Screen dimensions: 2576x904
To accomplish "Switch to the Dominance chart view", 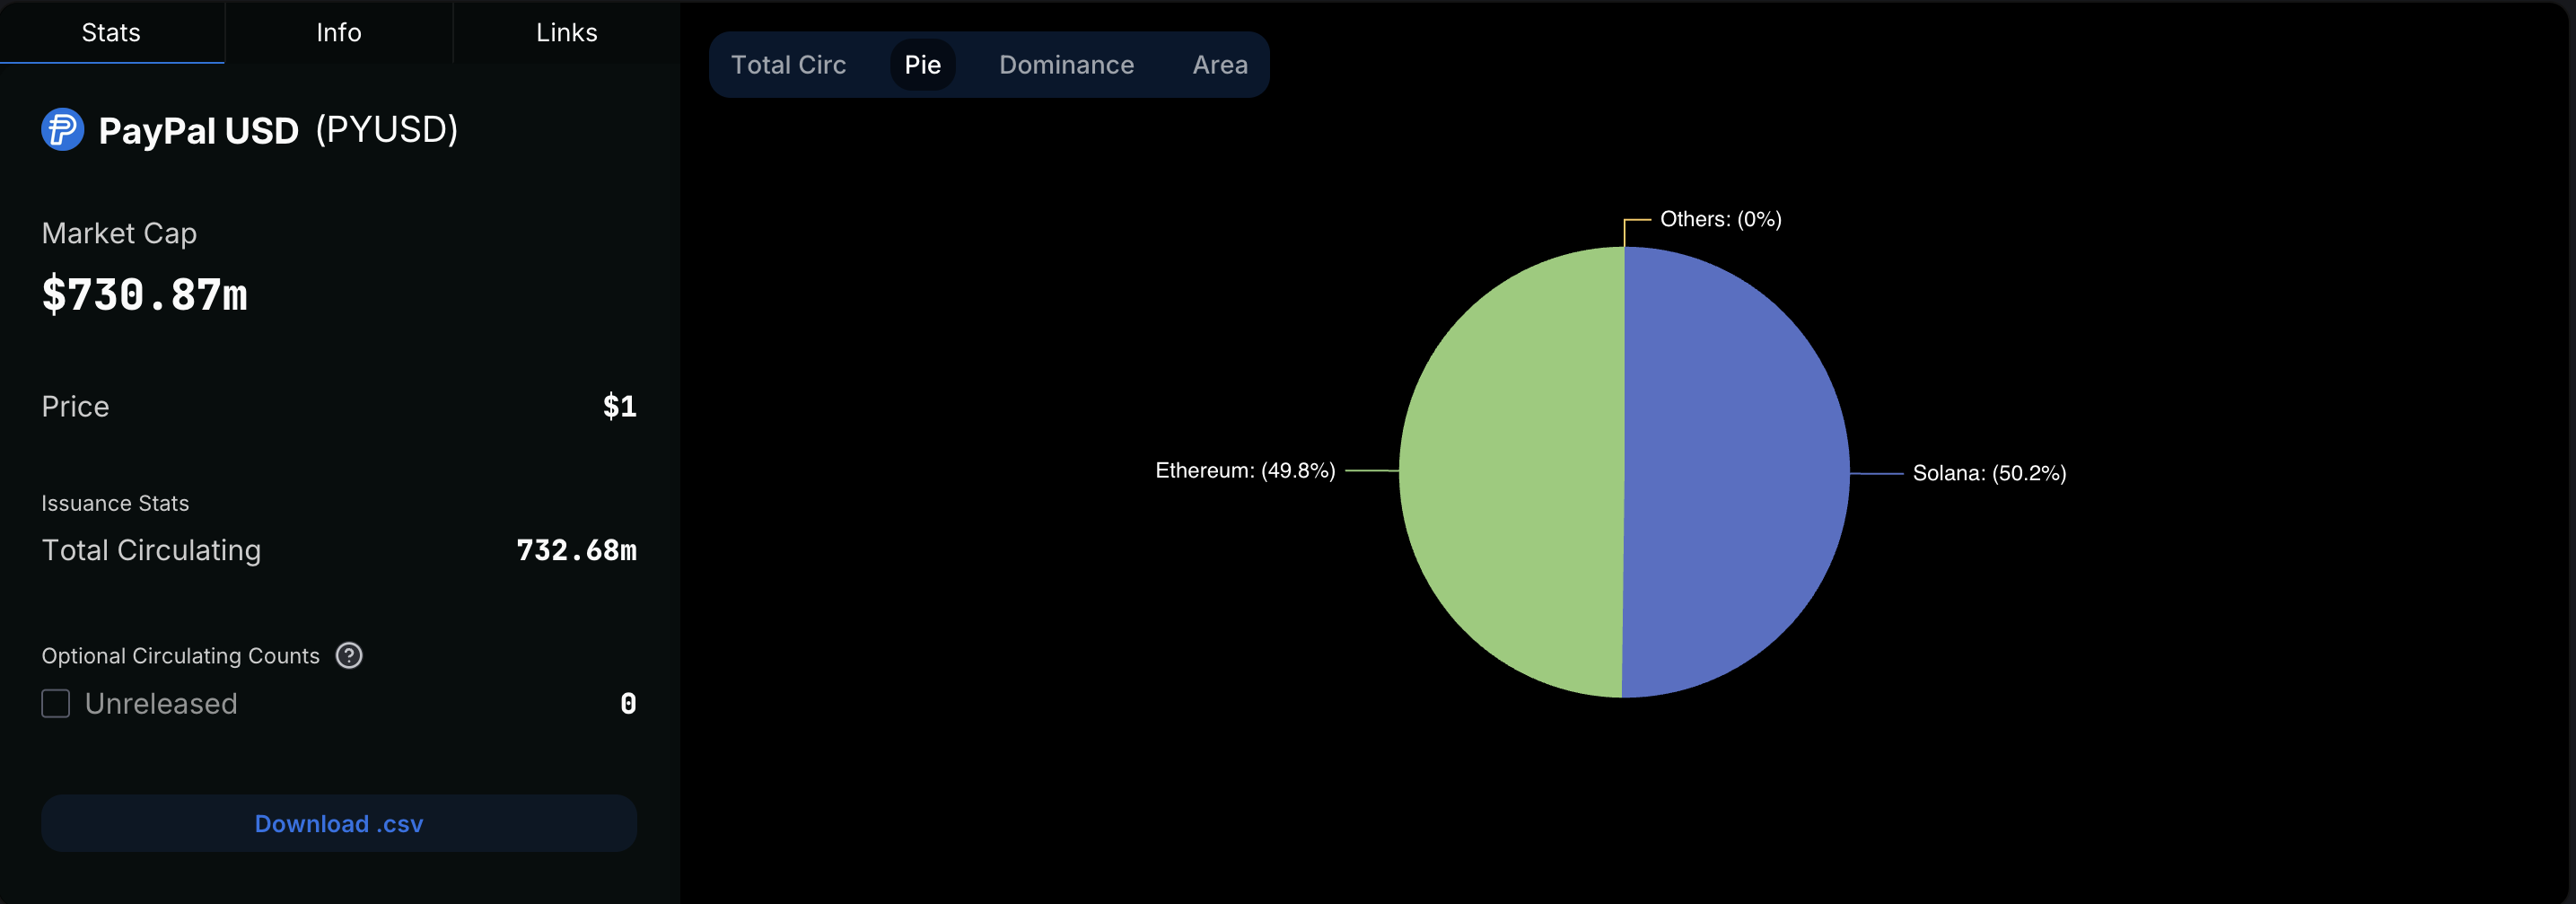I will (x=1066, y=65).
